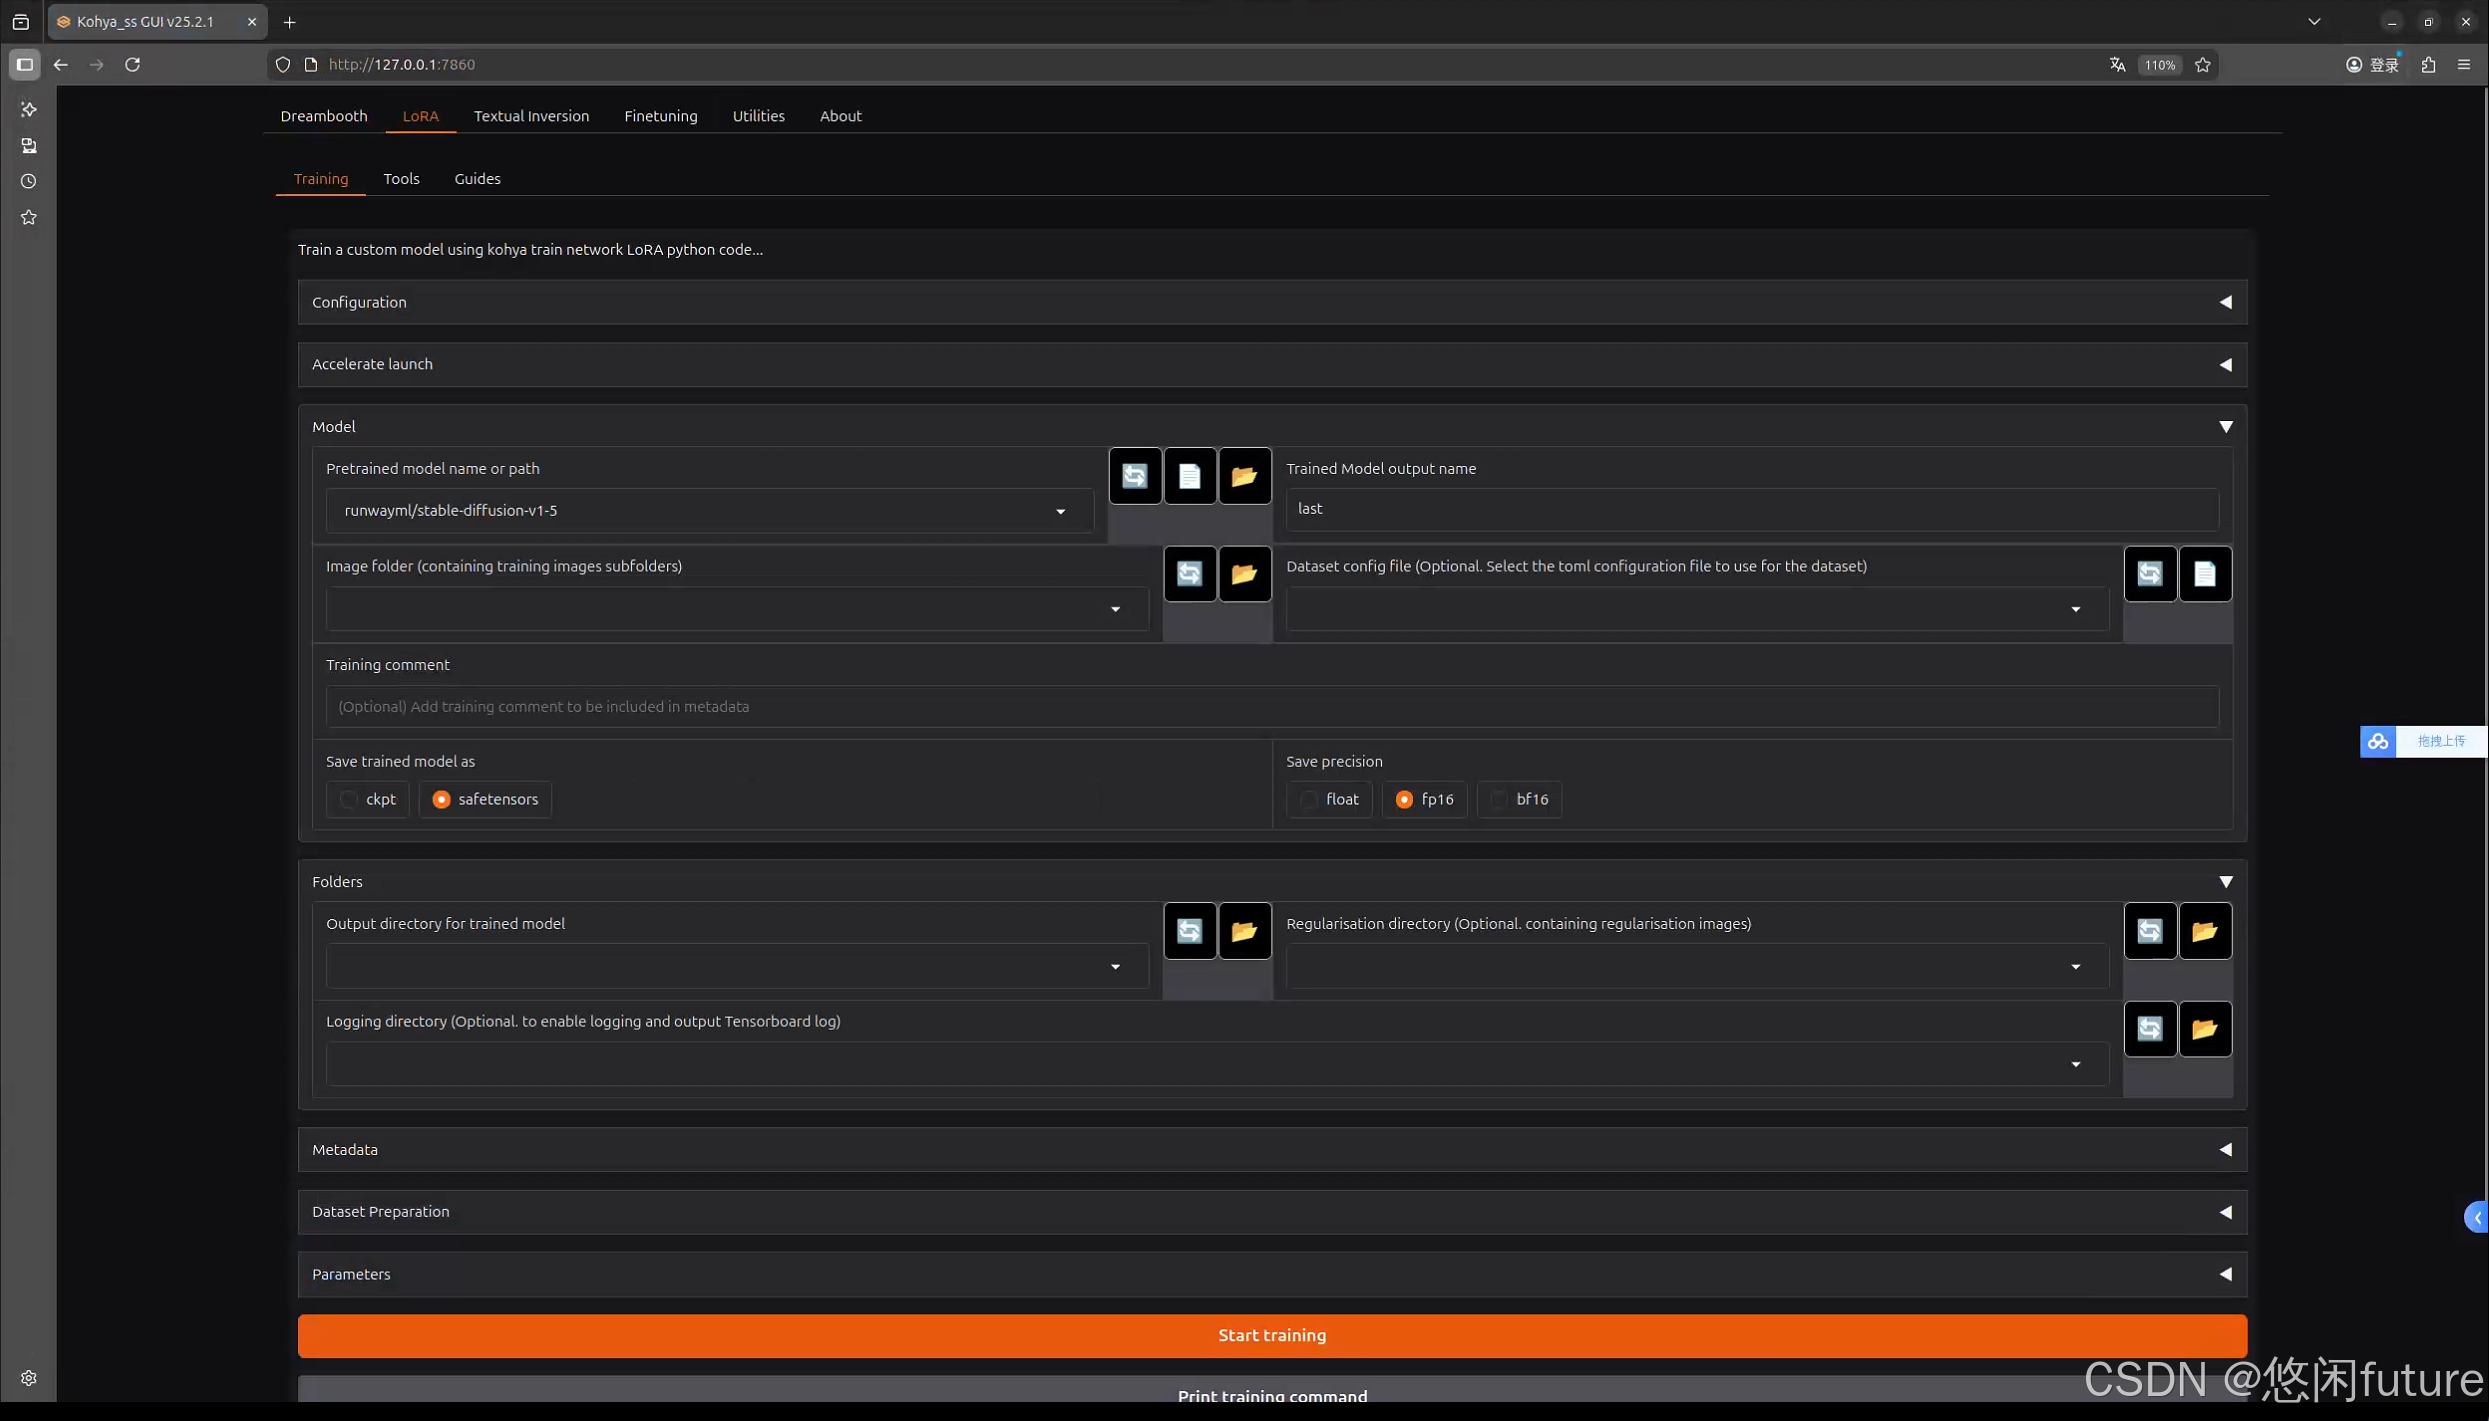Image resolution: width=2489 pixels, height=1421 pixels.
Task: Select ckpt save format
Action: (348, 799)
